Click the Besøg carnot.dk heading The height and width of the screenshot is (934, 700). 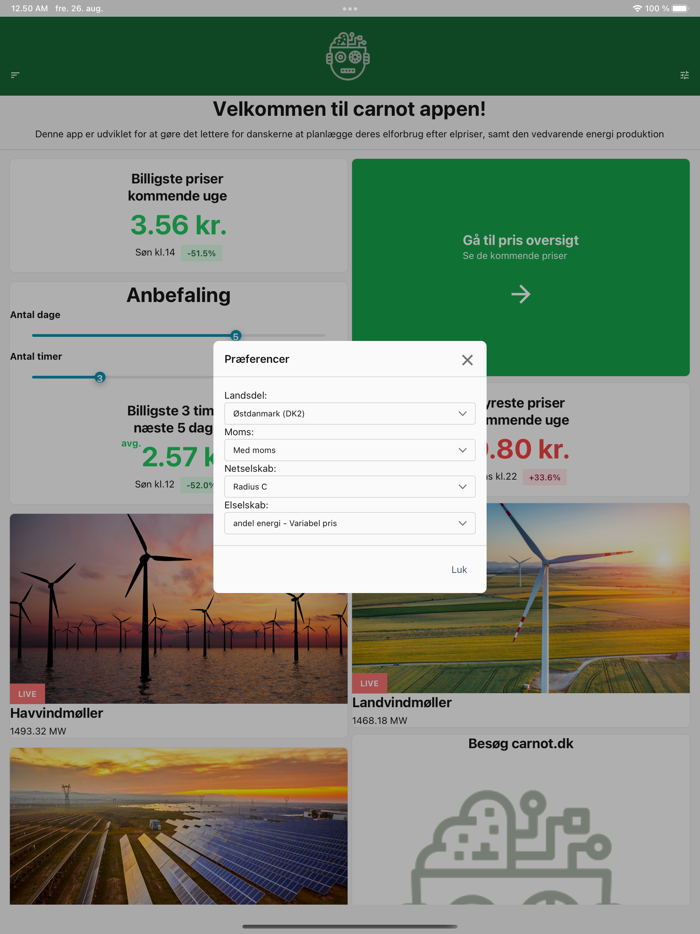(521, 743)
